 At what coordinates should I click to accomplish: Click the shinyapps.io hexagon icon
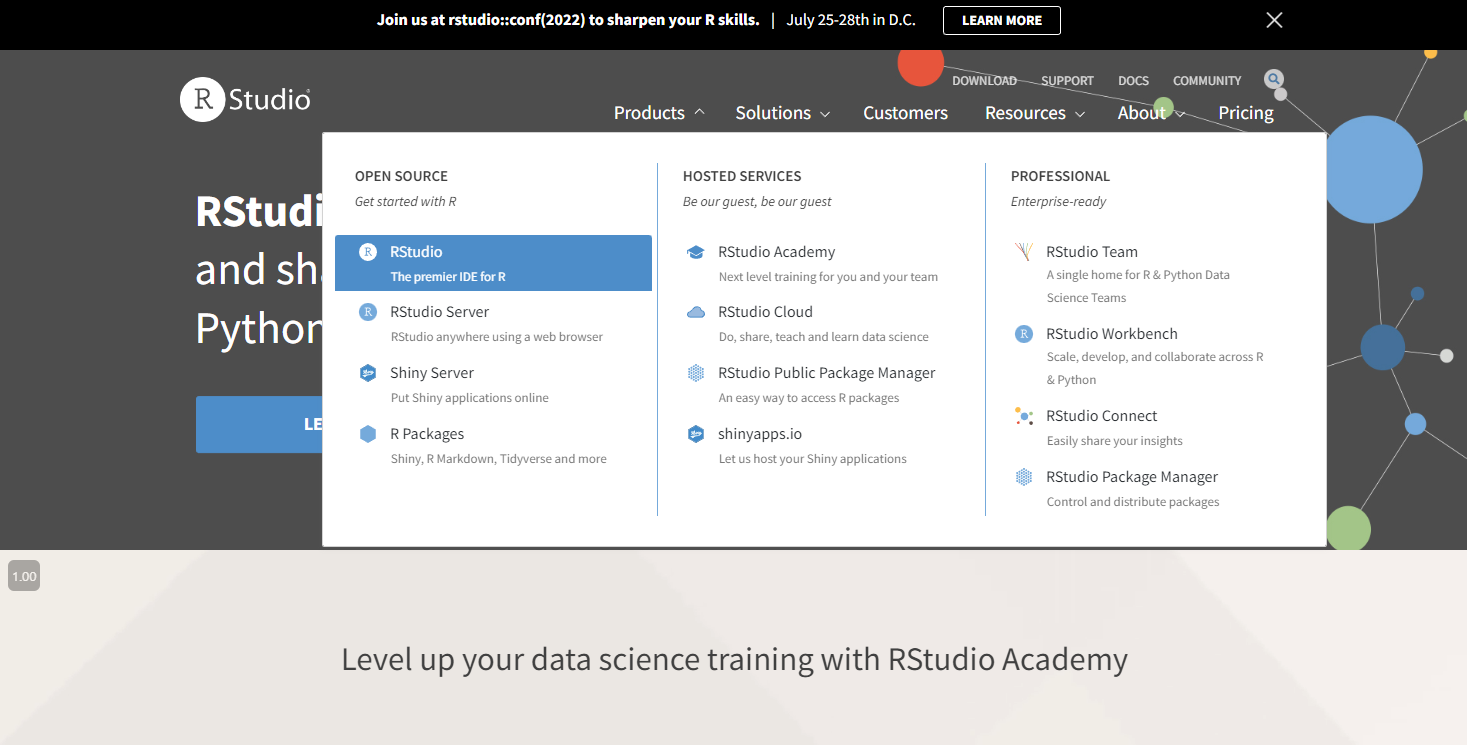[x=696, y=434]
